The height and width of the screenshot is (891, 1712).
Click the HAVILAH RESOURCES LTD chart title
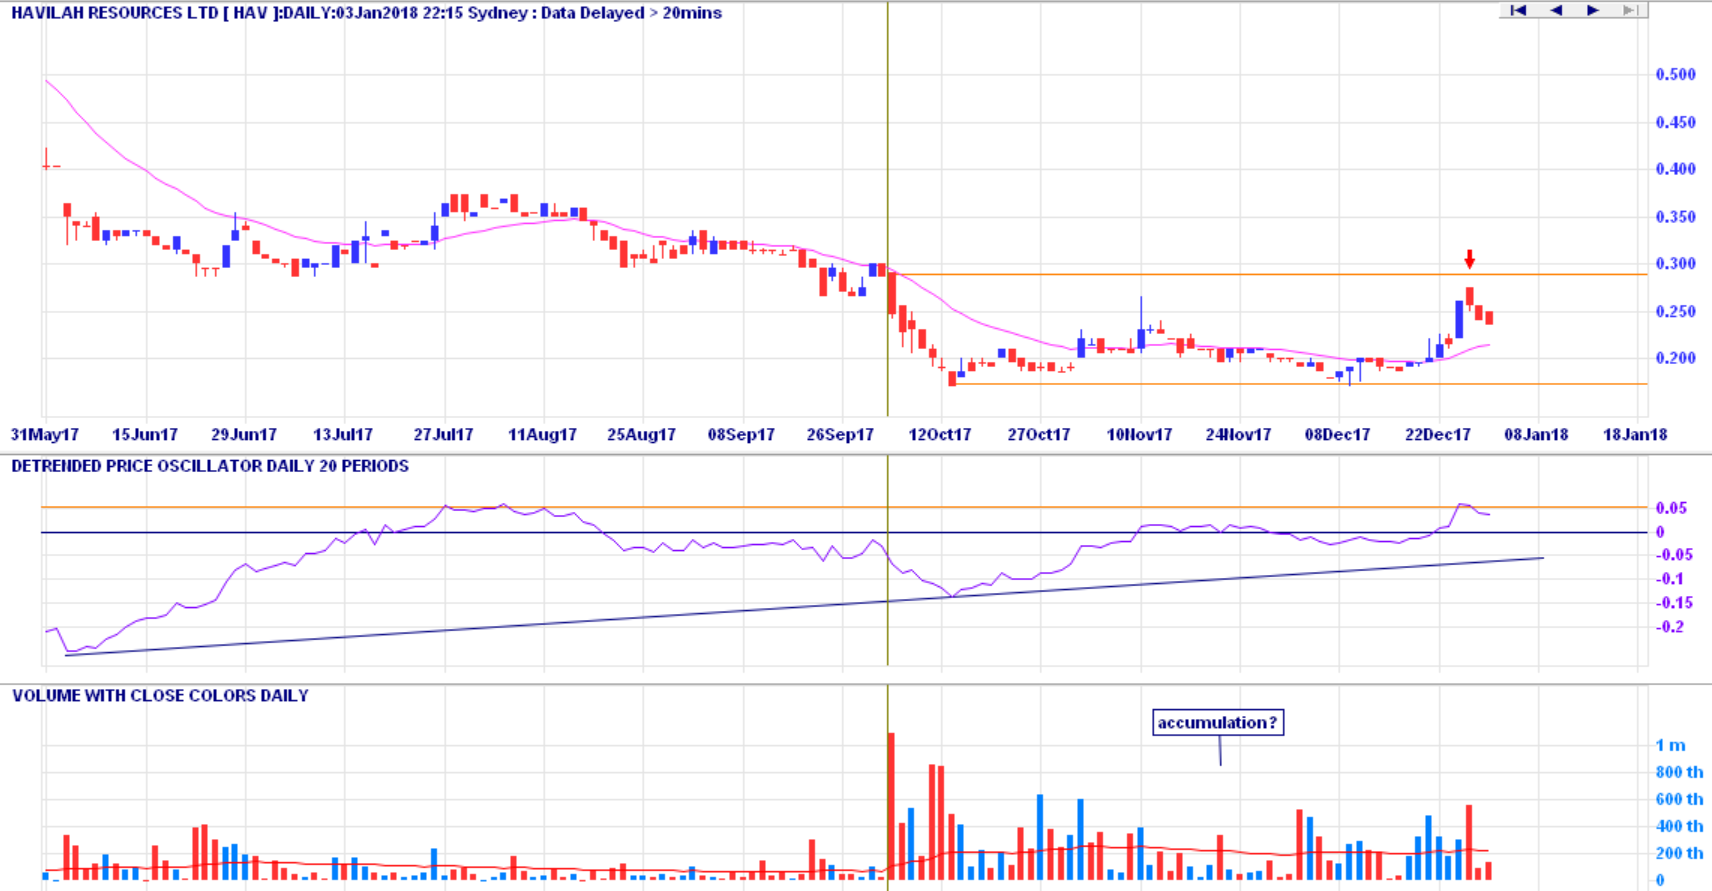pos(366,13)
